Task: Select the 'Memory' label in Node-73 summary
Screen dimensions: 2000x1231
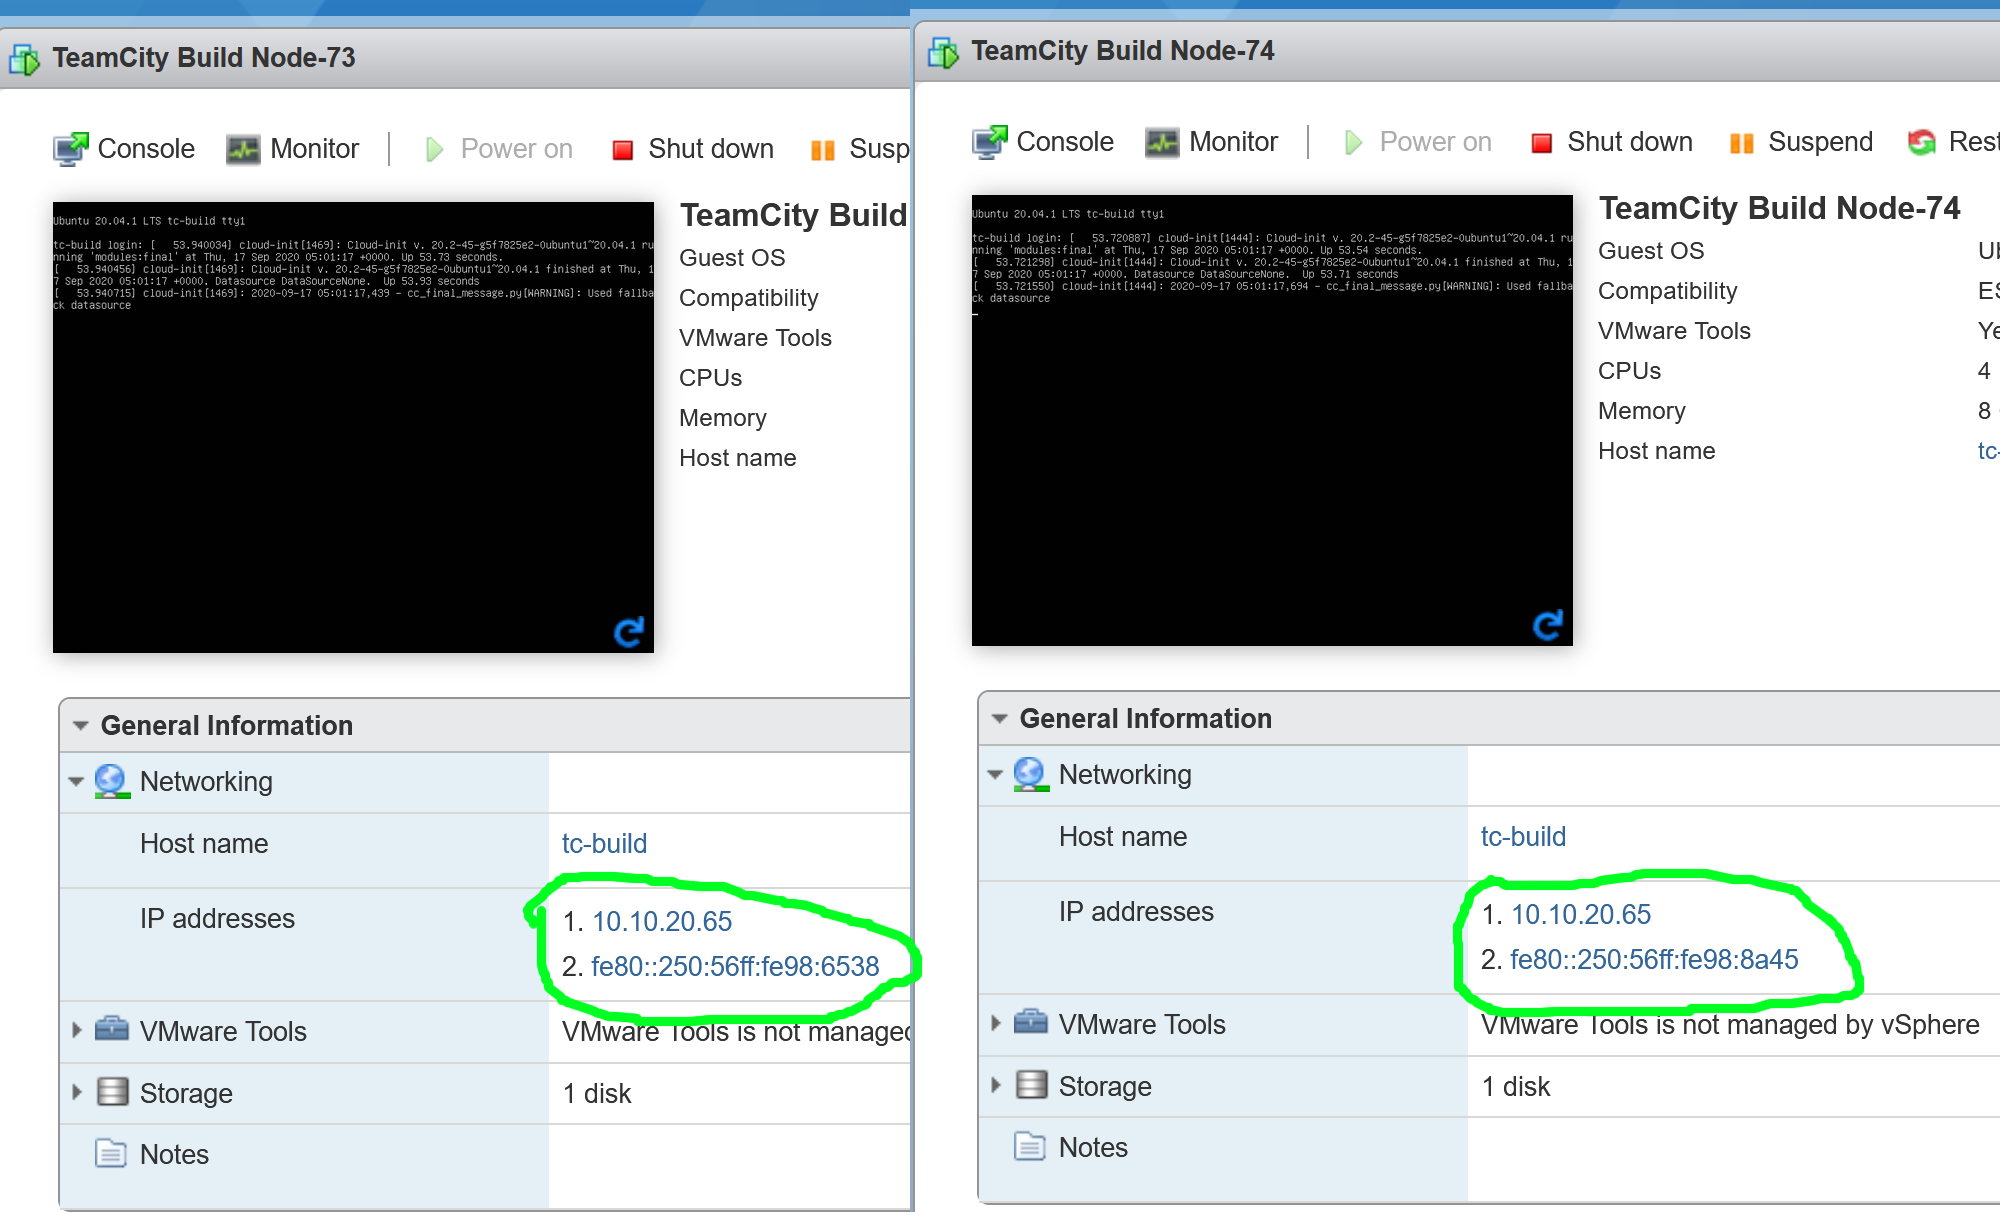Action: point(723,418)
